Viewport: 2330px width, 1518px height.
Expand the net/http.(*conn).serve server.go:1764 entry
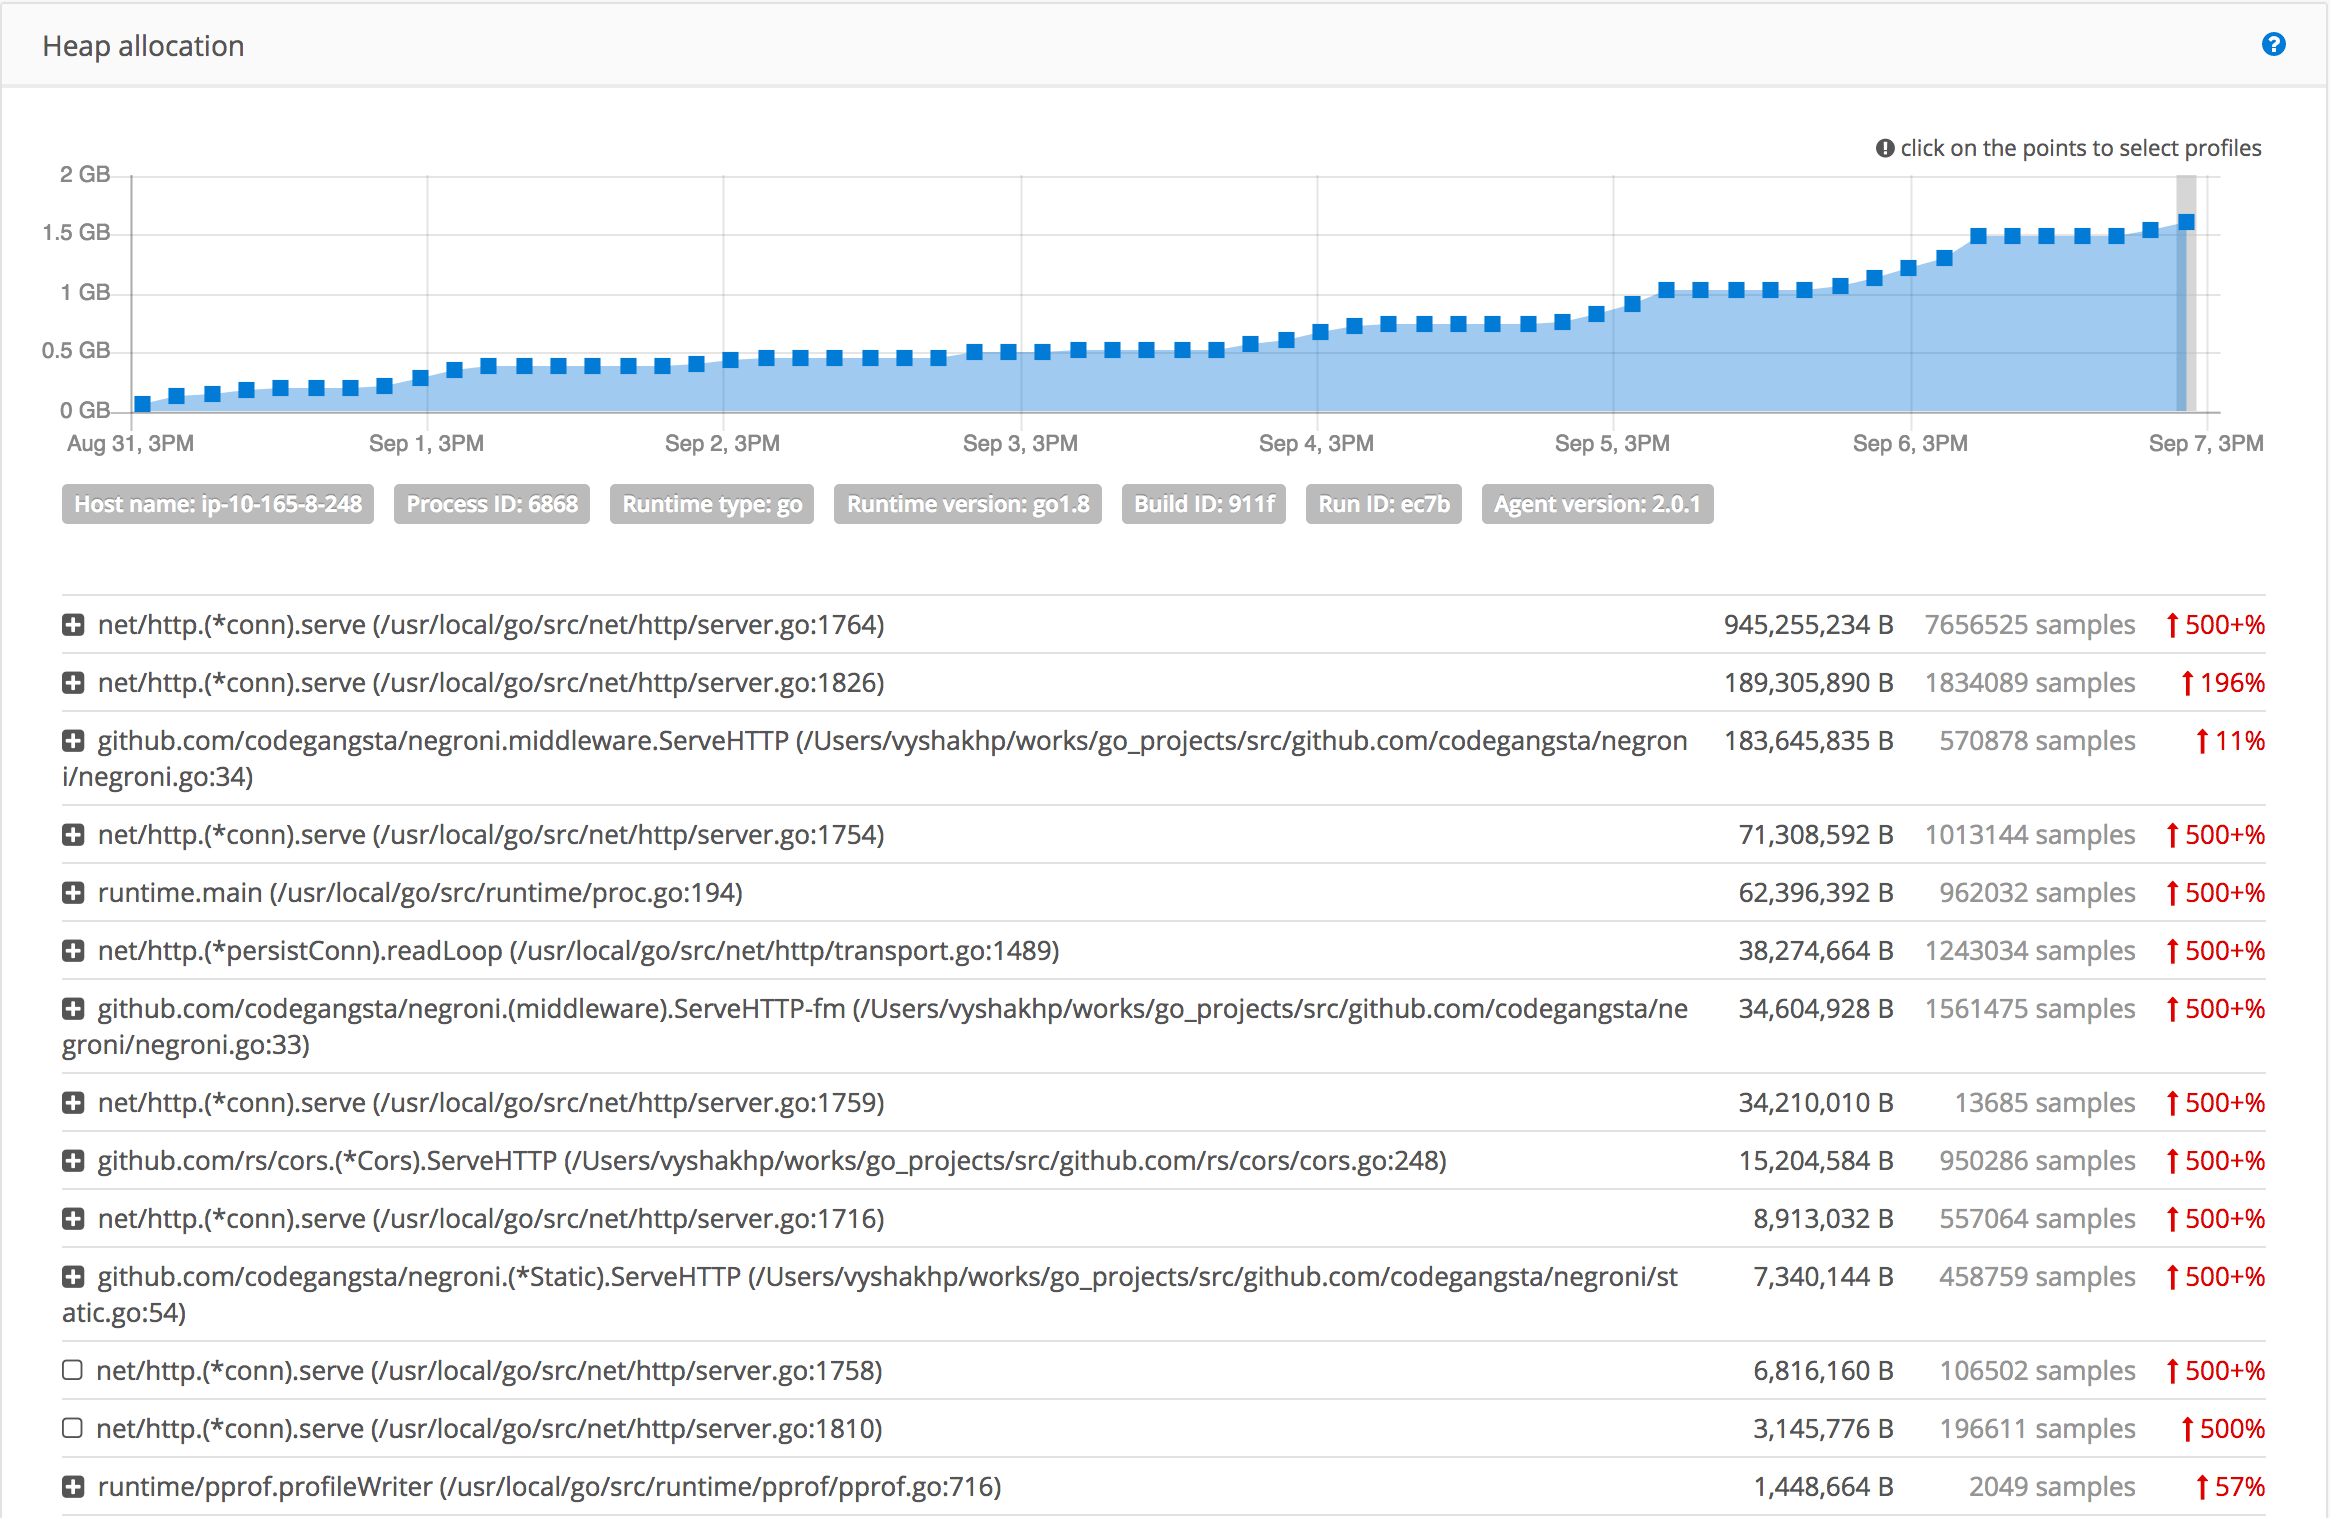coord(72,624)
